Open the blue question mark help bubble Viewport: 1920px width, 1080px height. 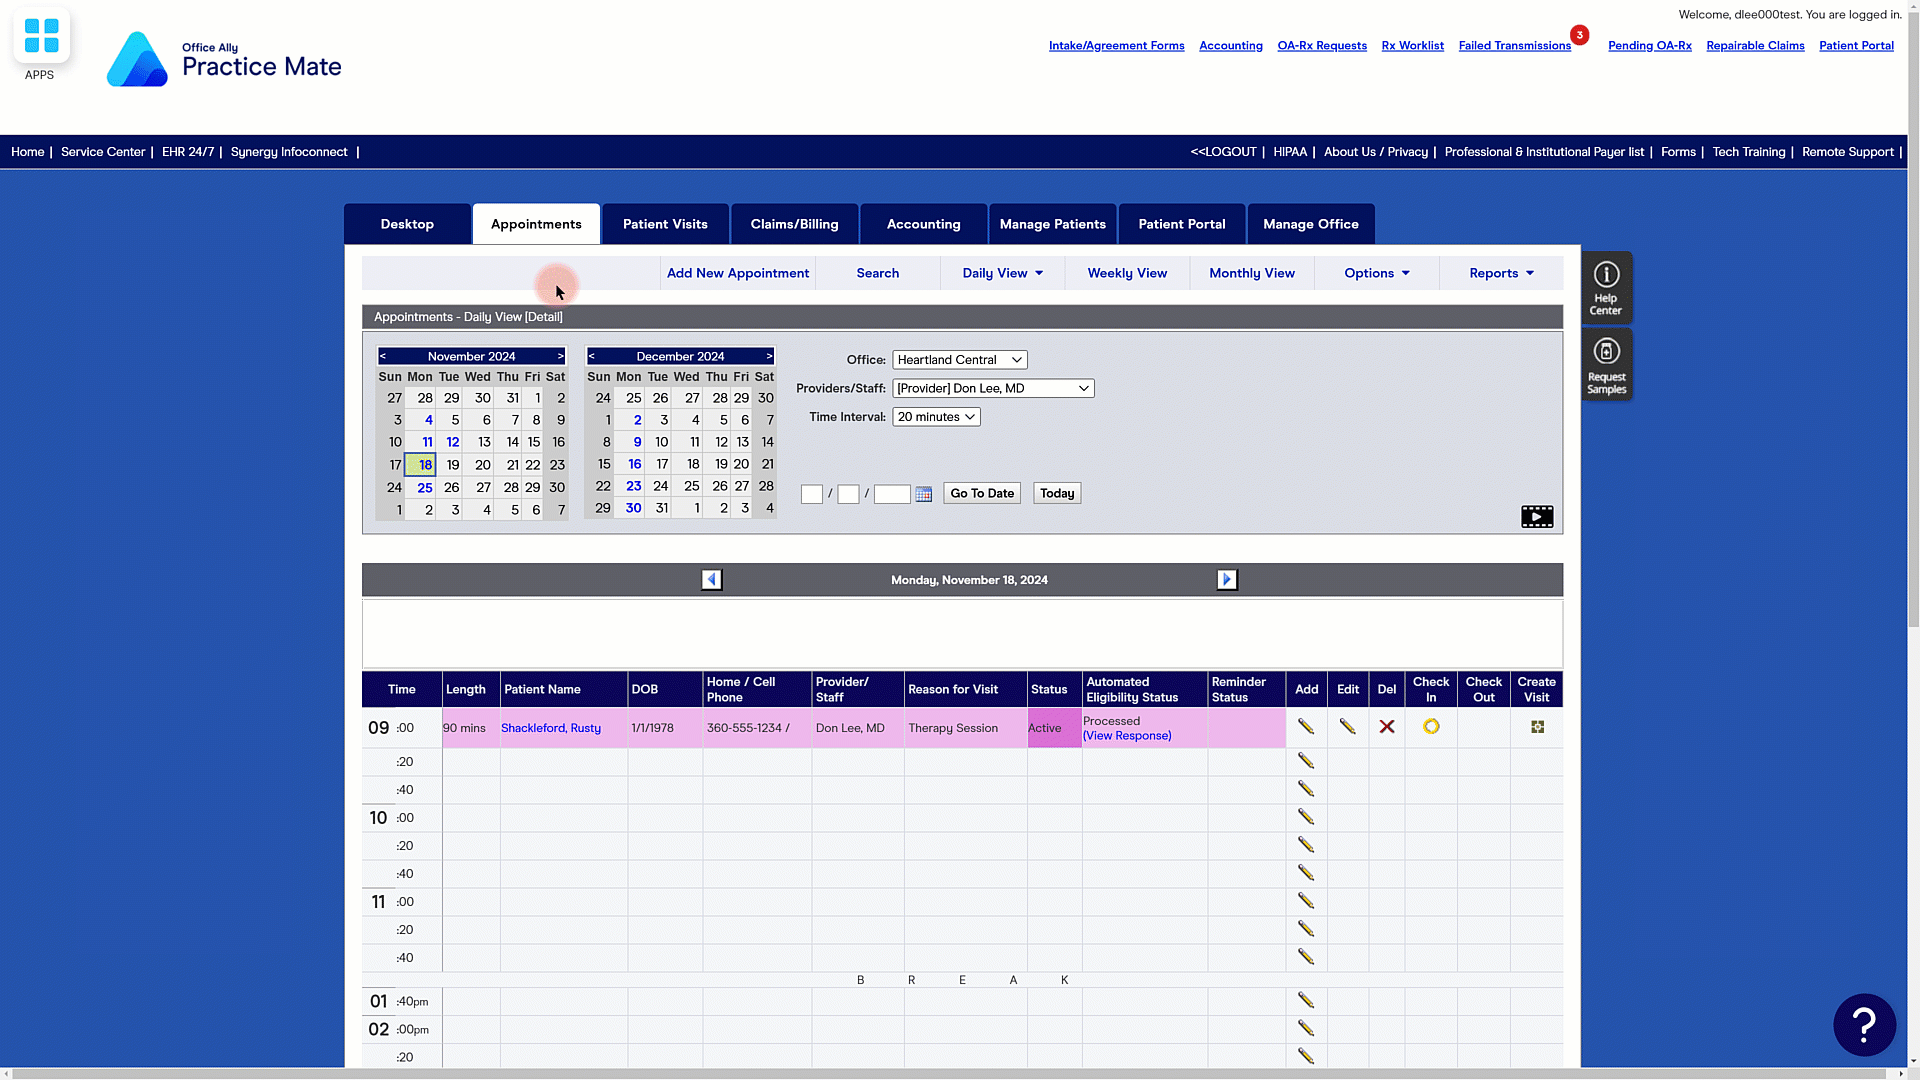(1863, 1024)
